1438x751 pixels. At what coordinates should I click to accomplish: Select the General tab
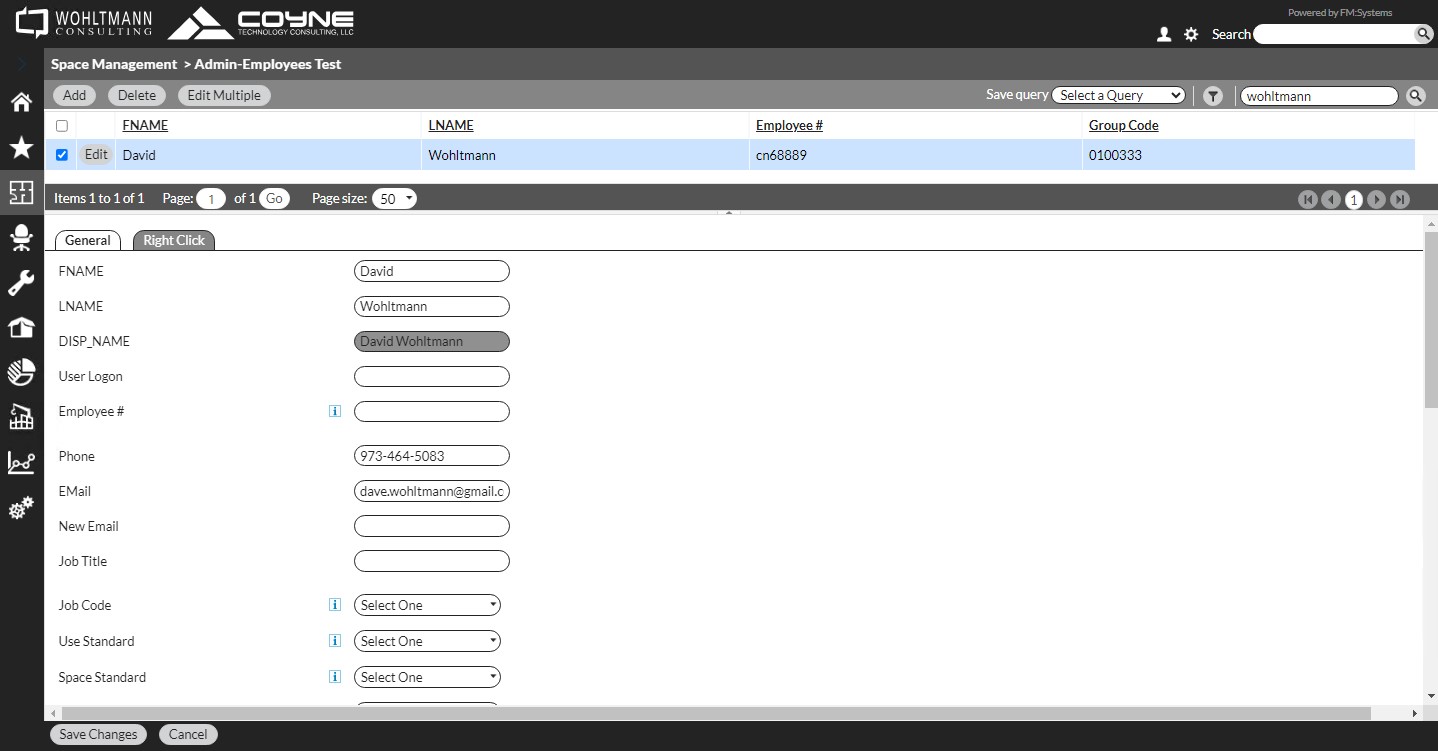(88, 240)
